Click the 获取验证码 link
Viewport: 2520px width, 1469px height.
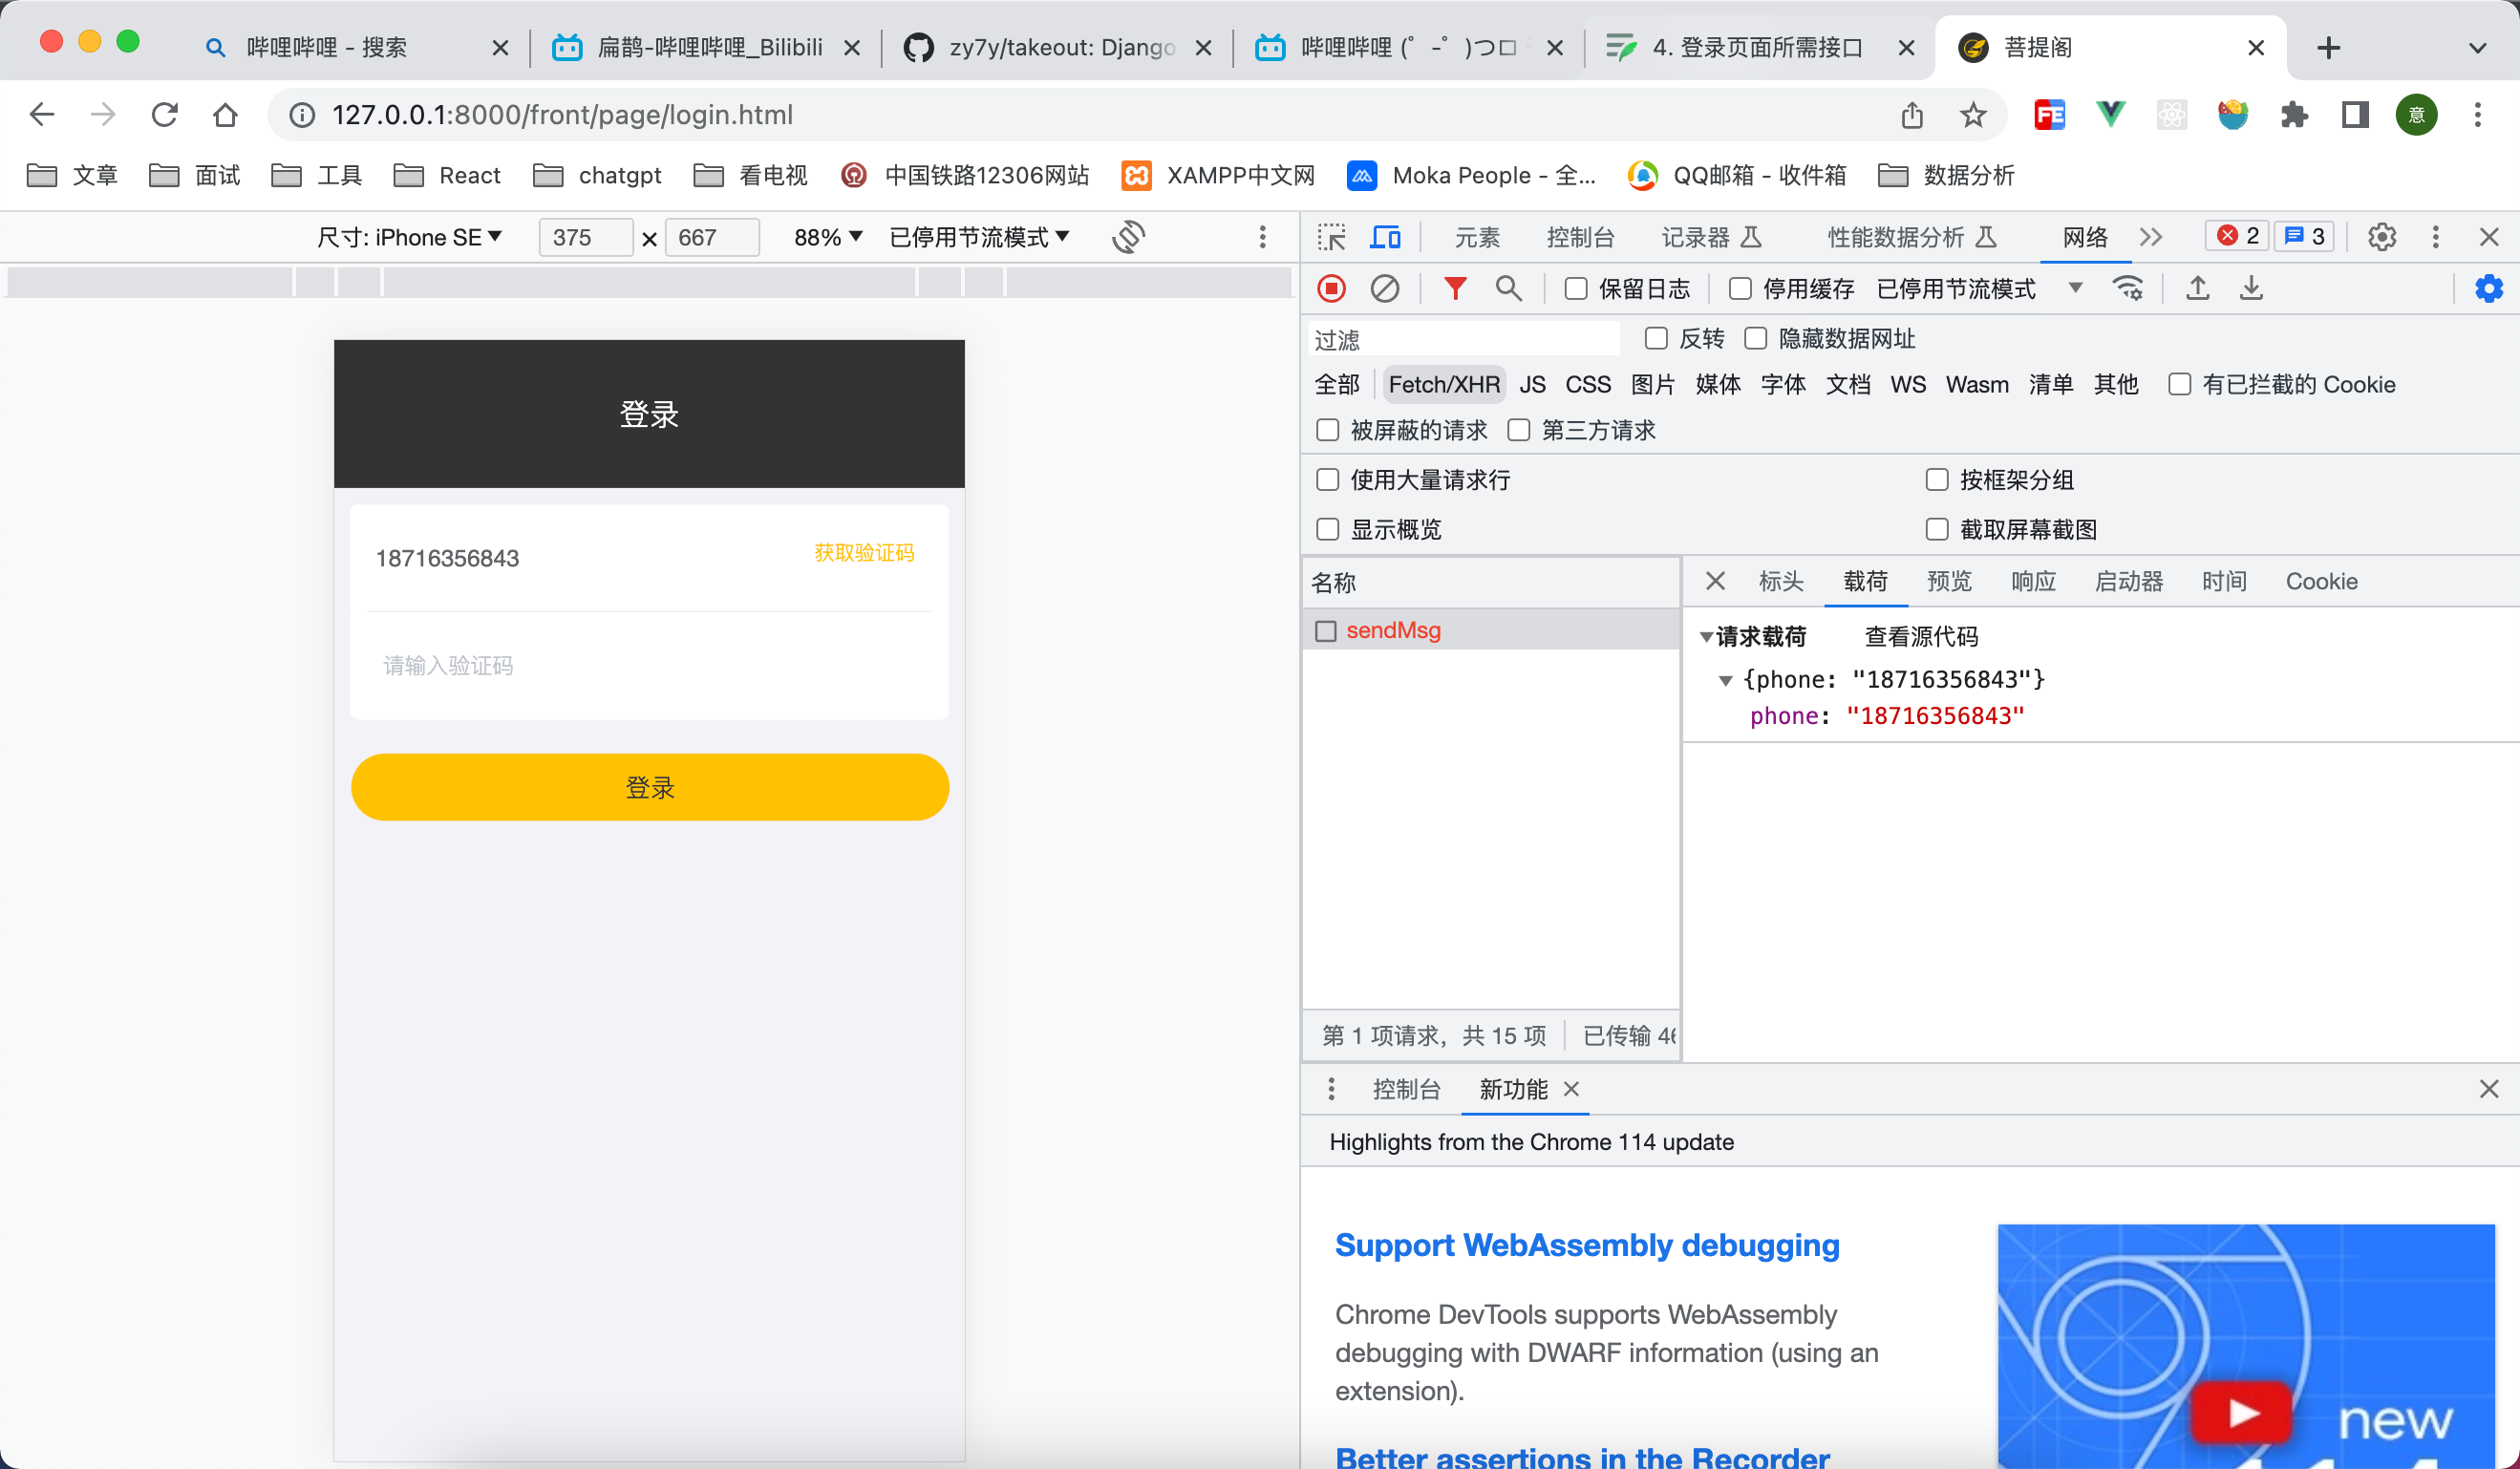(x=864, y=553)
